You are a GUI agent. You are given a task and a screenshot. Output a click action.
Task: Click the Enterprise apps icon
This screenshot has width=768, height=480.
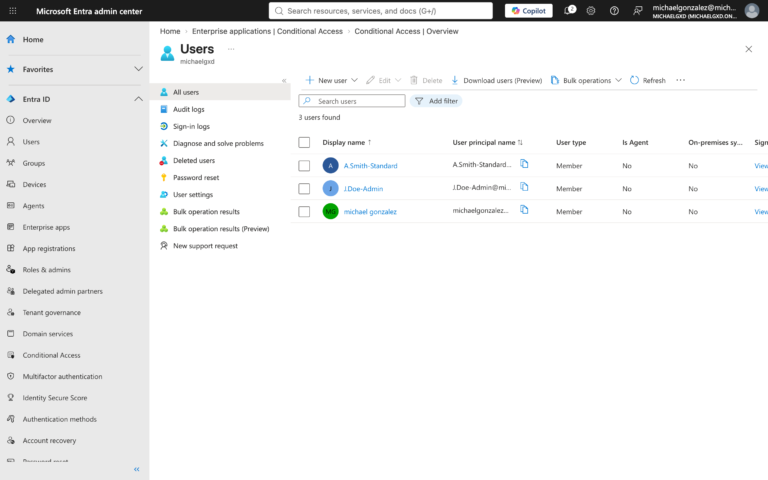11,227
